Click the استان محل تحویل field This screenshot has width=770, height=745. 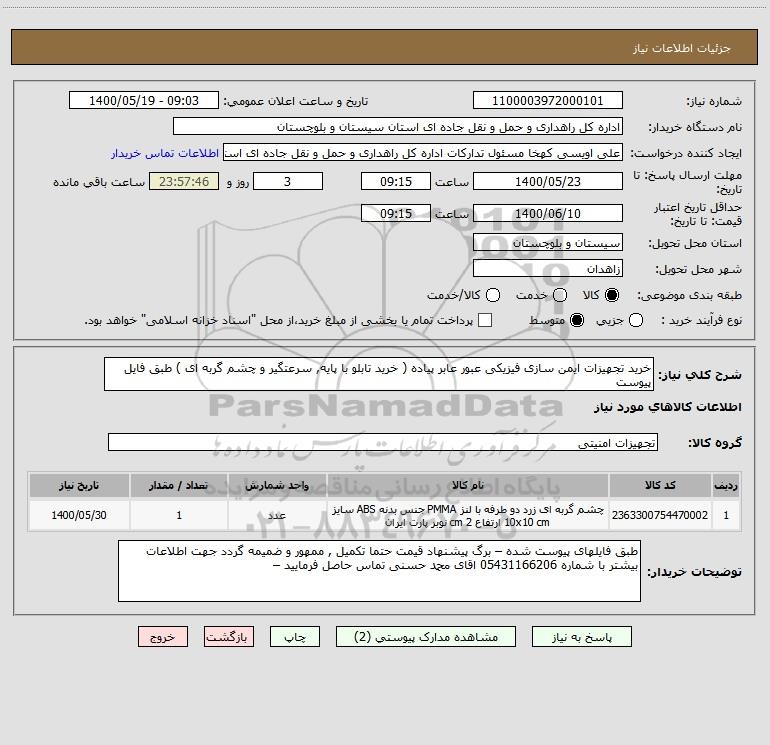[548, 243]
